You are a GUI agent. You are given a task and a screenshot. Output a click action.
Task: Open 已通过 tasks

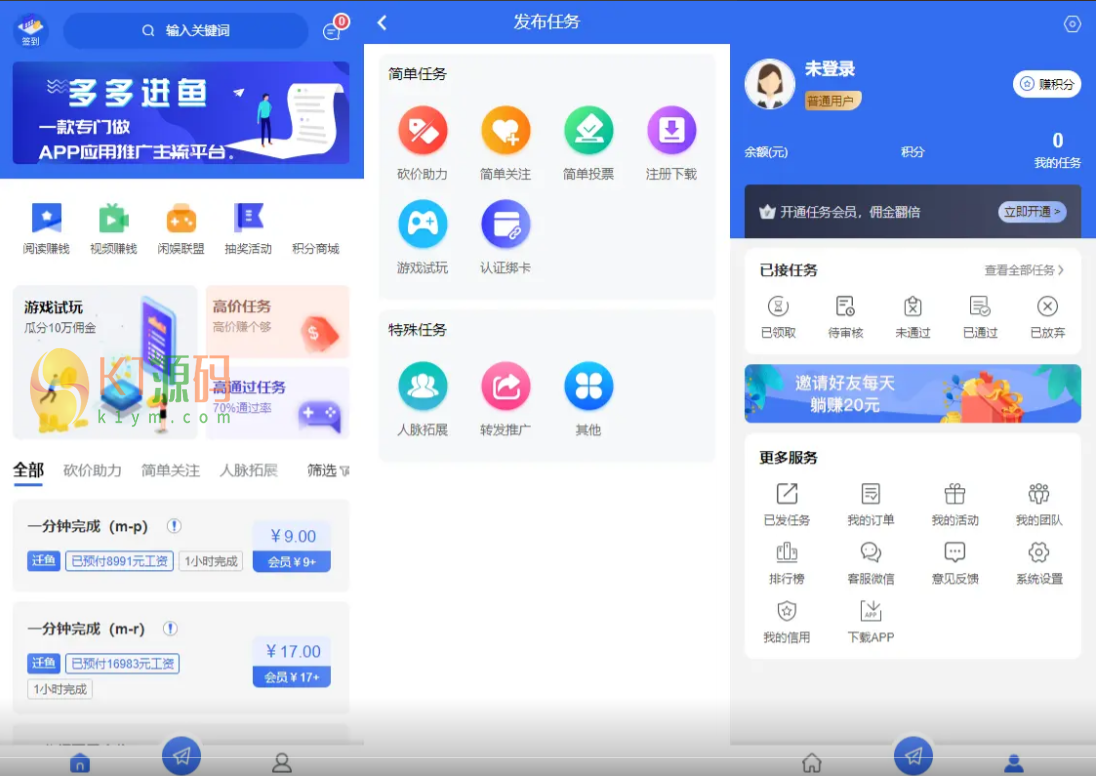980,317
